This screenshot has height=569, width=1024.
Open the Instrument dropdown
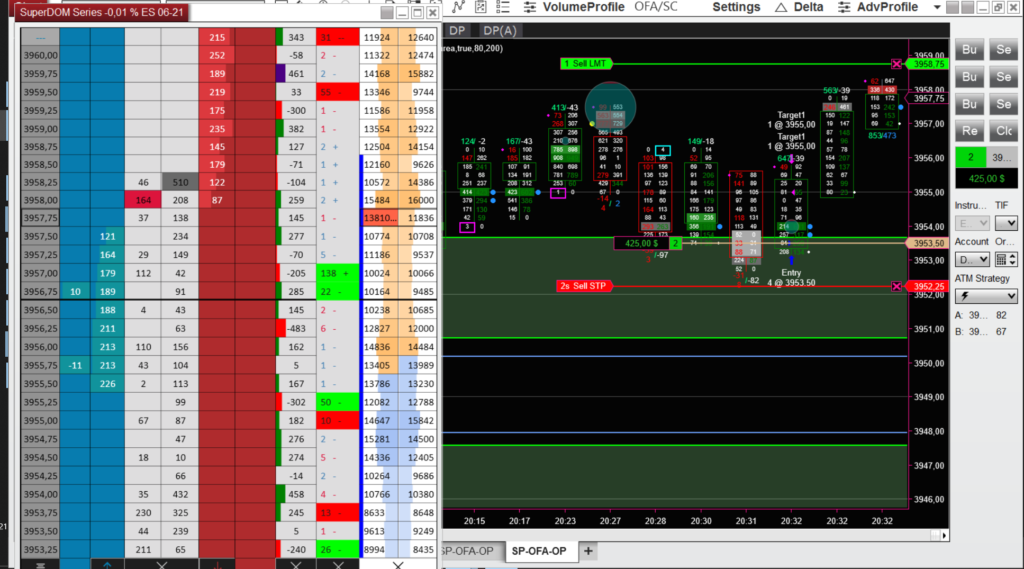(x=972, y=223)
